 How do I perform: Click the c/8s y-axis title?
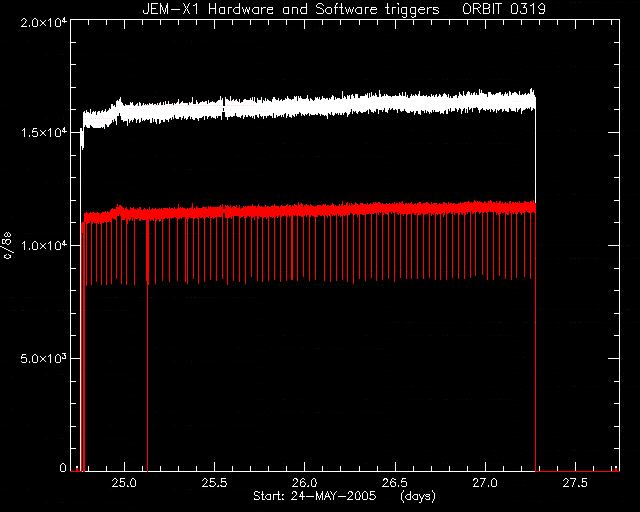point(8,246)
